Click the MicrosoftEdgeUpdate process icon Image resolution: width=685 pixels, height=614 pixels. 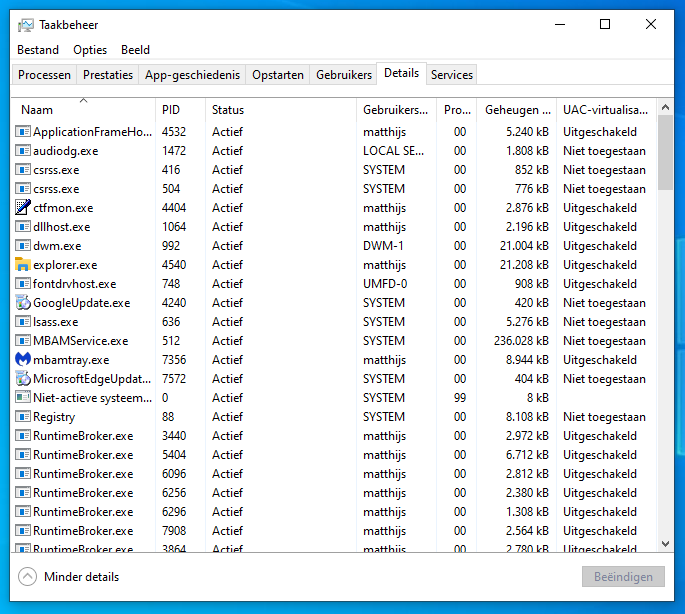(24, 379)
